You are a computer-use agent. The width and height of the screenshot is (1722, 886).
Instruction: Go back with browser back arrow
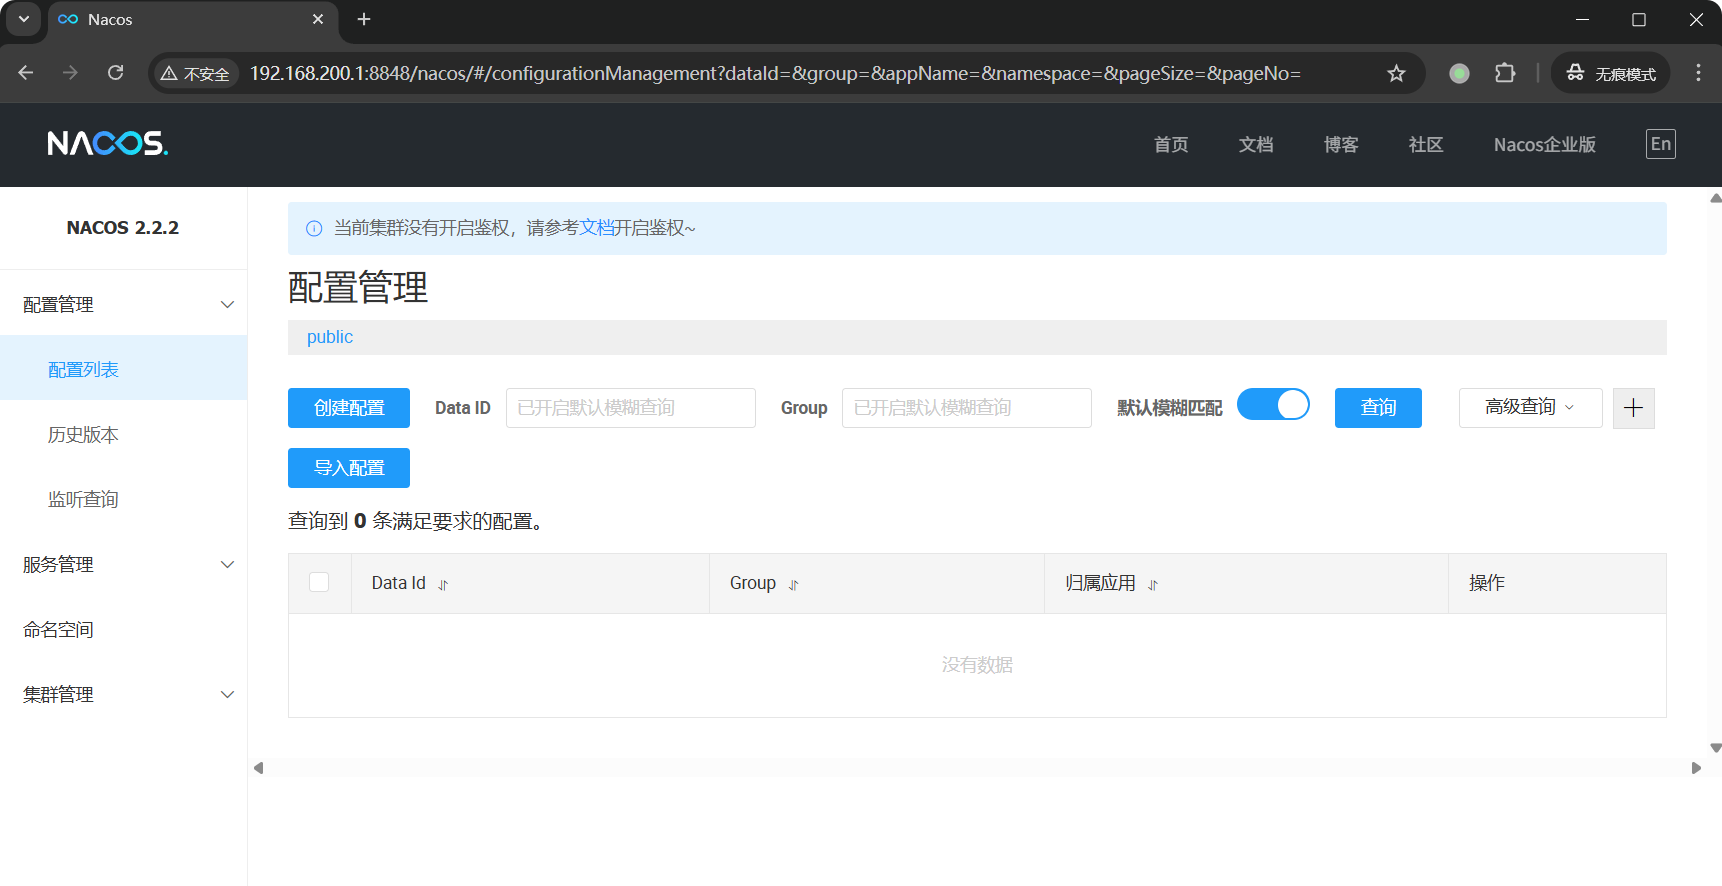click(x=26, y=73)
